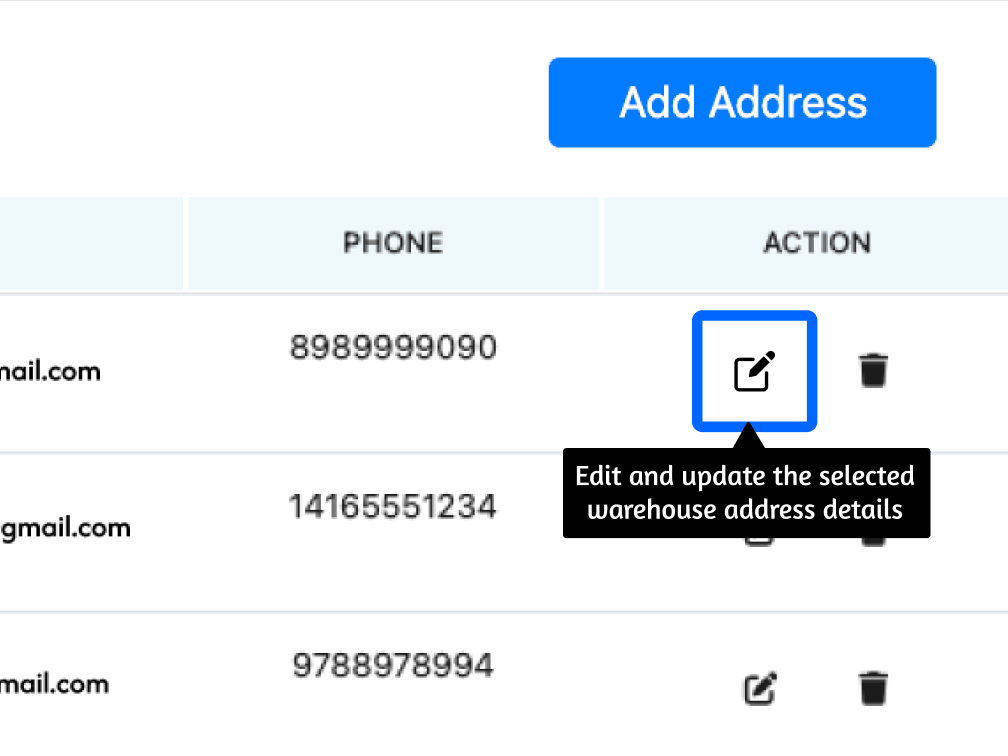Screen dimensions: 1008x756
Task: Edit the address with phone 9788978994
Action: pos(760,688)
